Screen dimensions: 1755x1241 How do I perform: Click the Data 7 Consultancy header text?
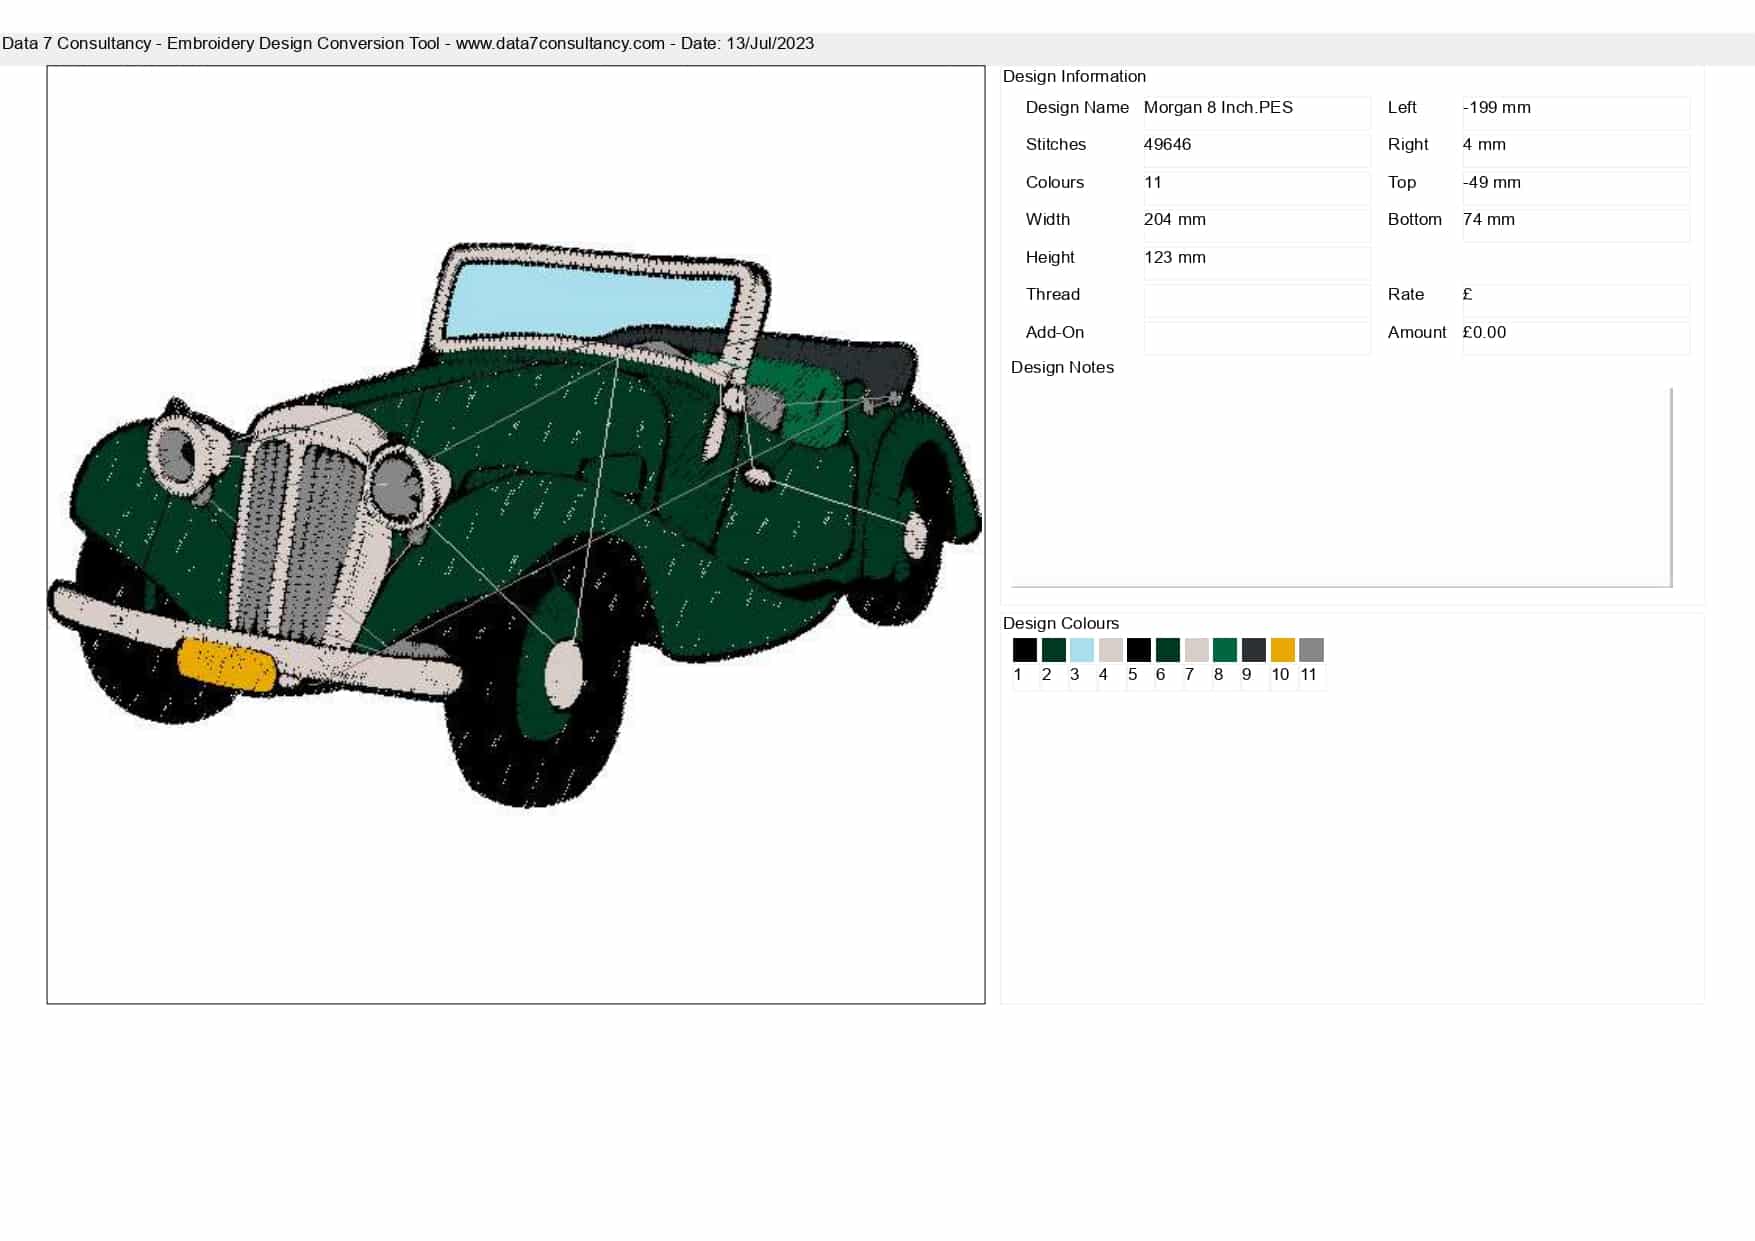point(408,43)
